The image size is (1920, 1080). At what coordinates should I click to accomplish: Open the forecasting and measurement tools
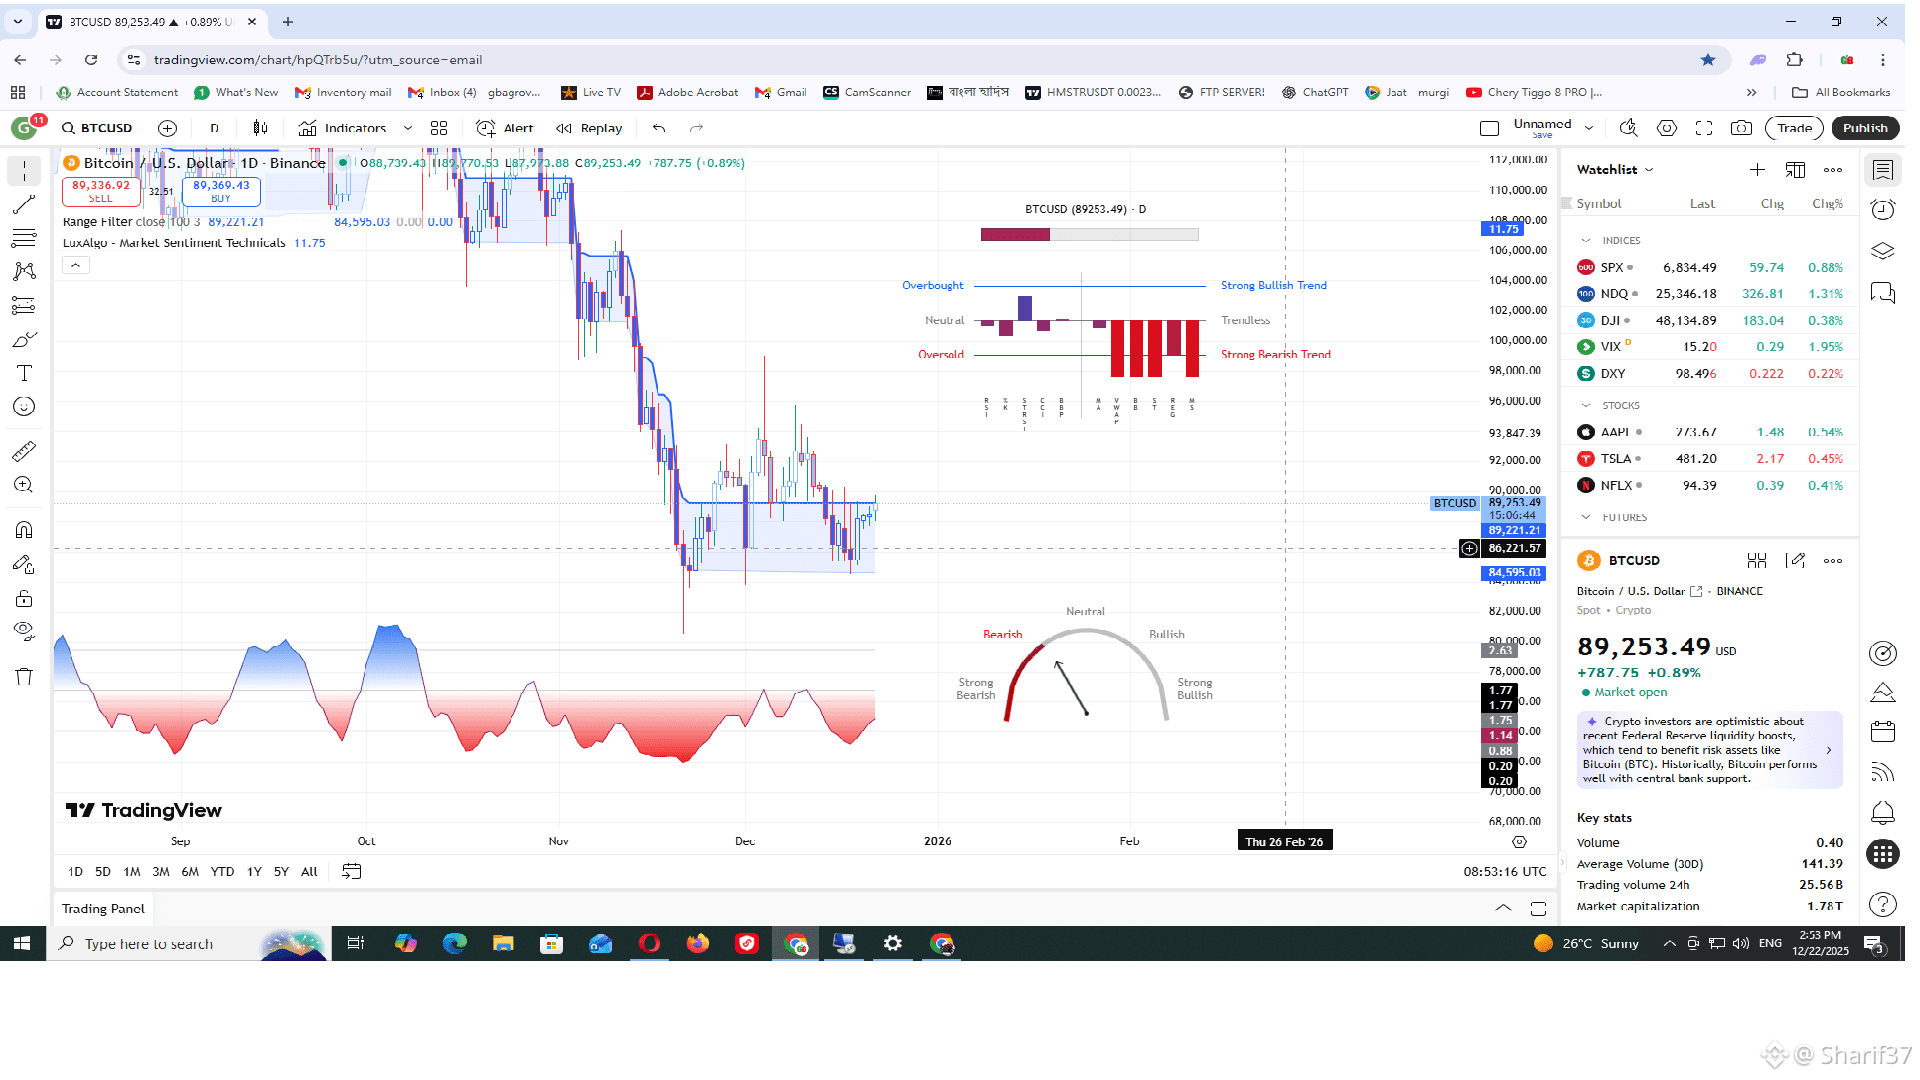(24, 305)
